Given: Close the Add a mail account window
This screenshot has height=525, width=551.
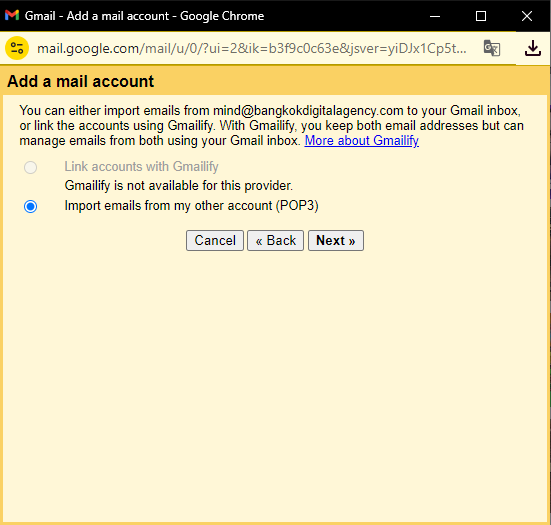Looking at the screenshot, I should 527,16.
